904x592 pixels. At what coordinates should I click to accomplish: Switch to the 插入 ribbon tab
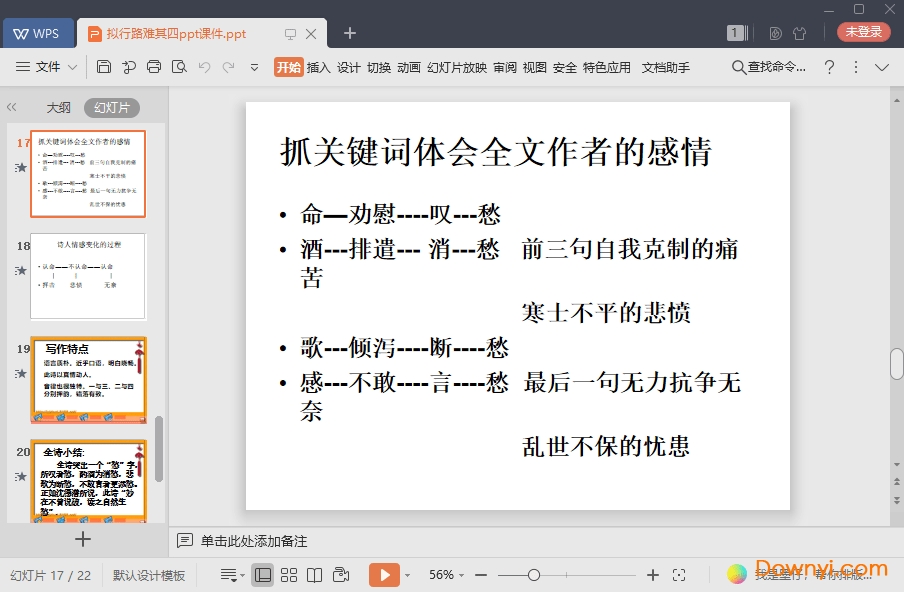(318, 68)
